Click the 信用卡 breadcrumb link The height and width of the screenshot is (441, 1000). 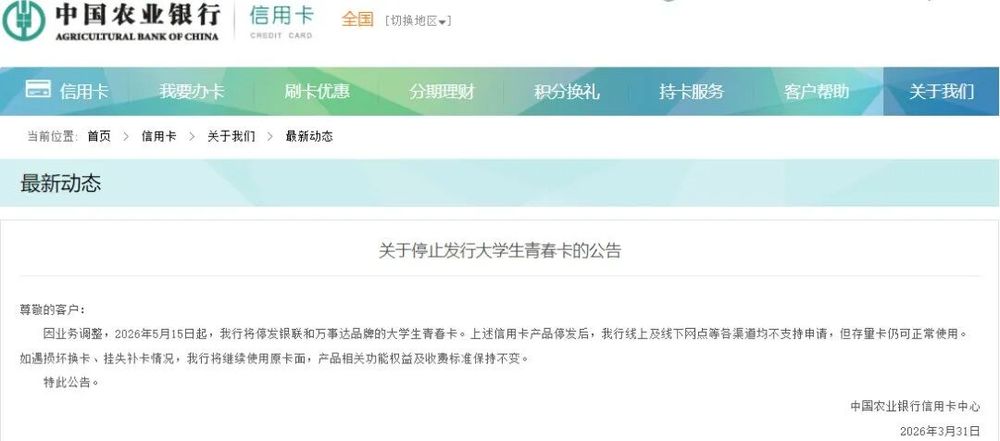pyautogui.click(x=159, y=136)
